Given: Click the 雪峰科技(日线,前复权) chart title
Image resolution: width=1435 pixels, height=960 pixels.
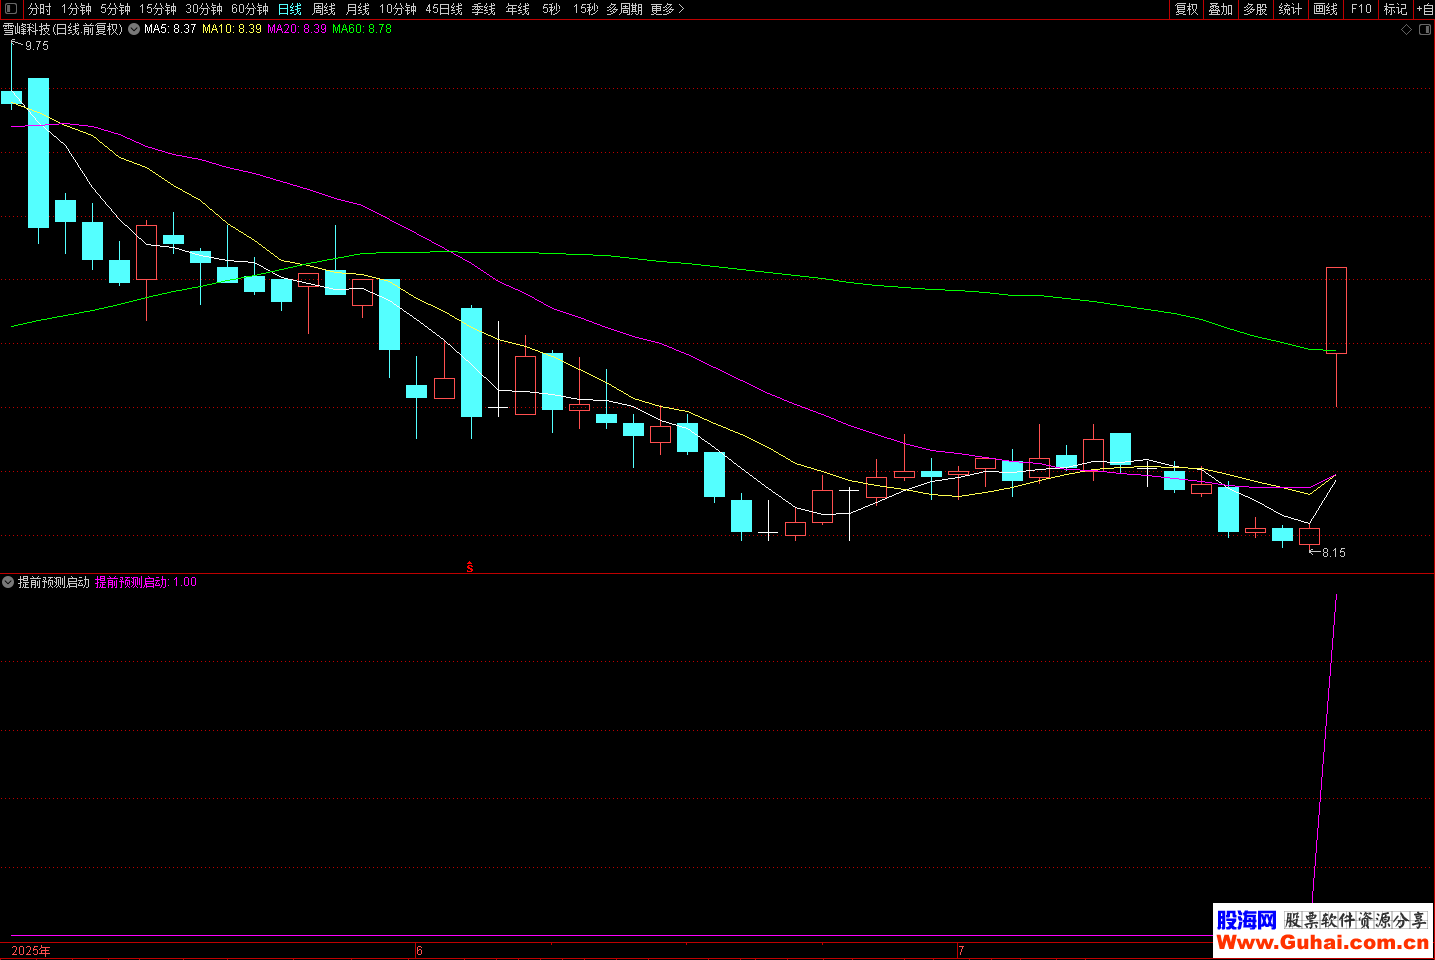Looking at the screenshot, I should tap(63, 29).
